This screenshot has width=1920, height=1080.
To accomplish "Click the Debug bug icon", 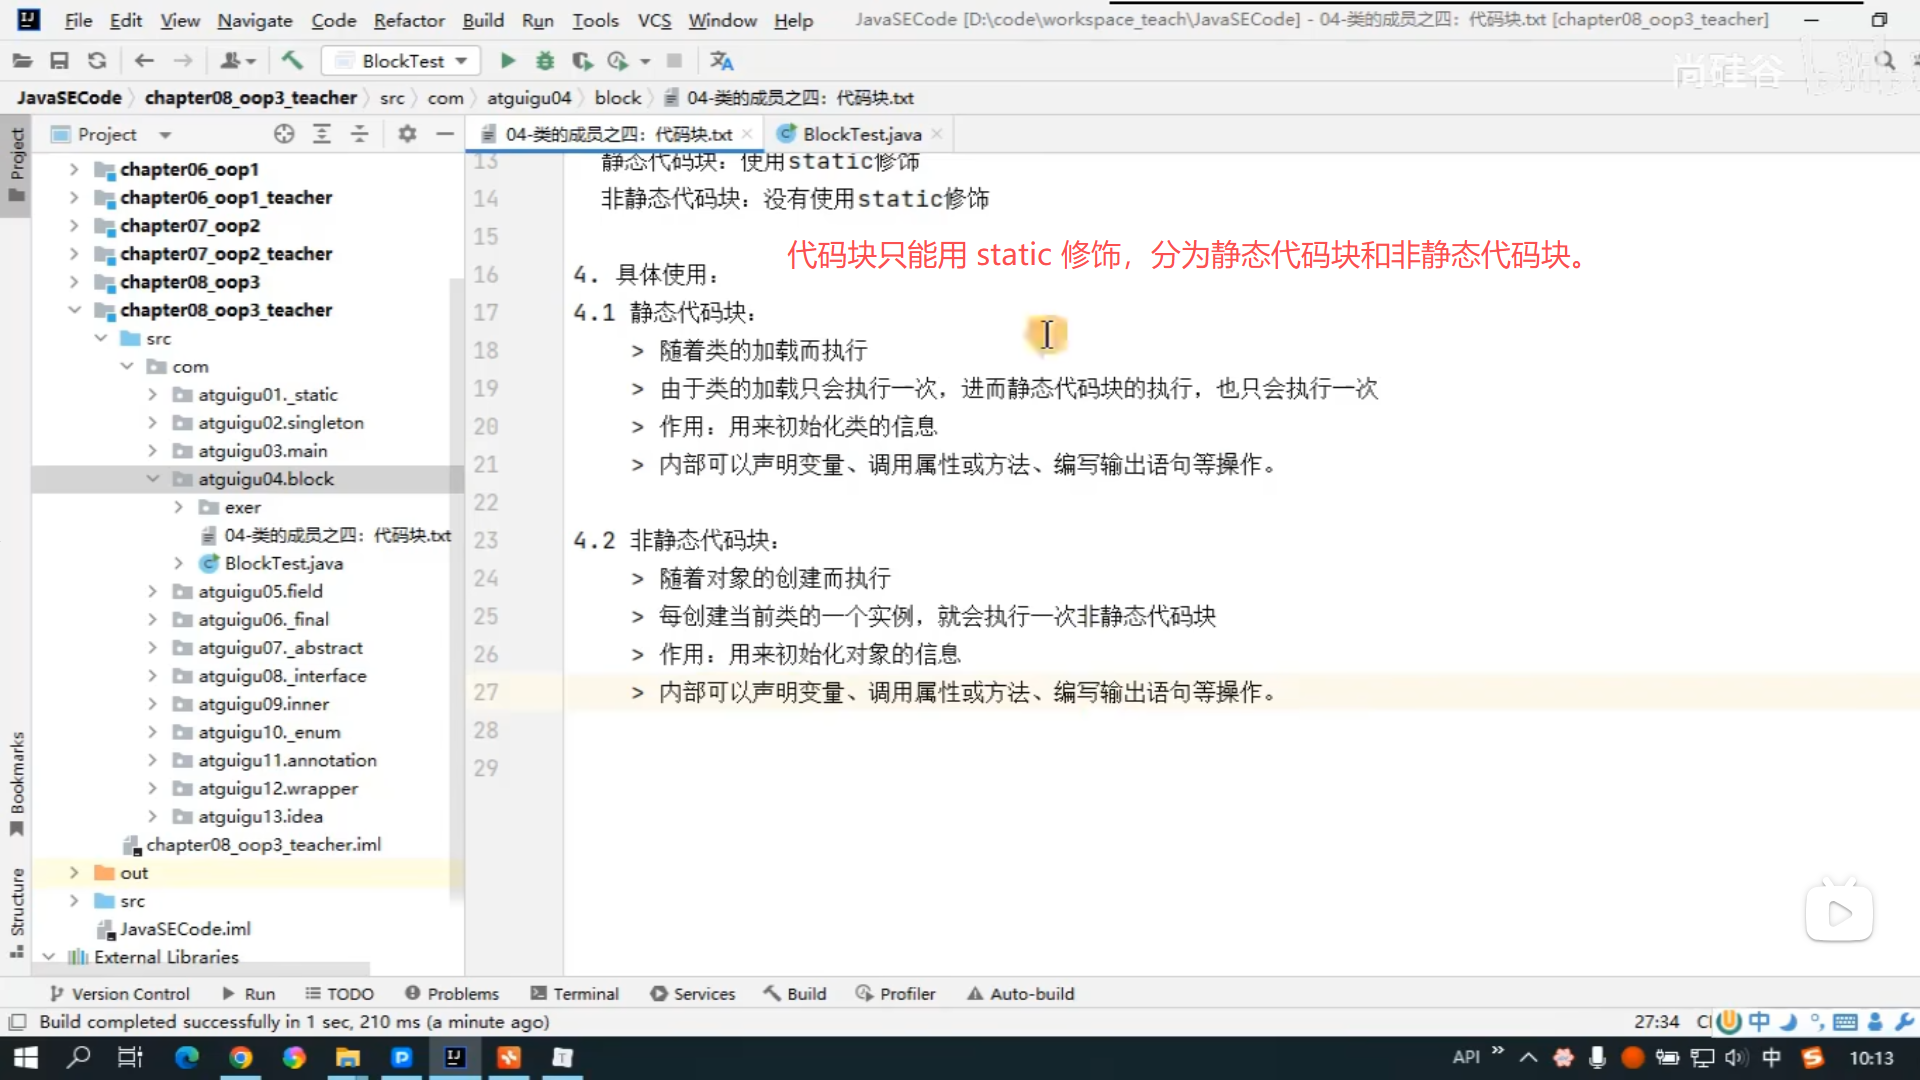I will point(545,61).
